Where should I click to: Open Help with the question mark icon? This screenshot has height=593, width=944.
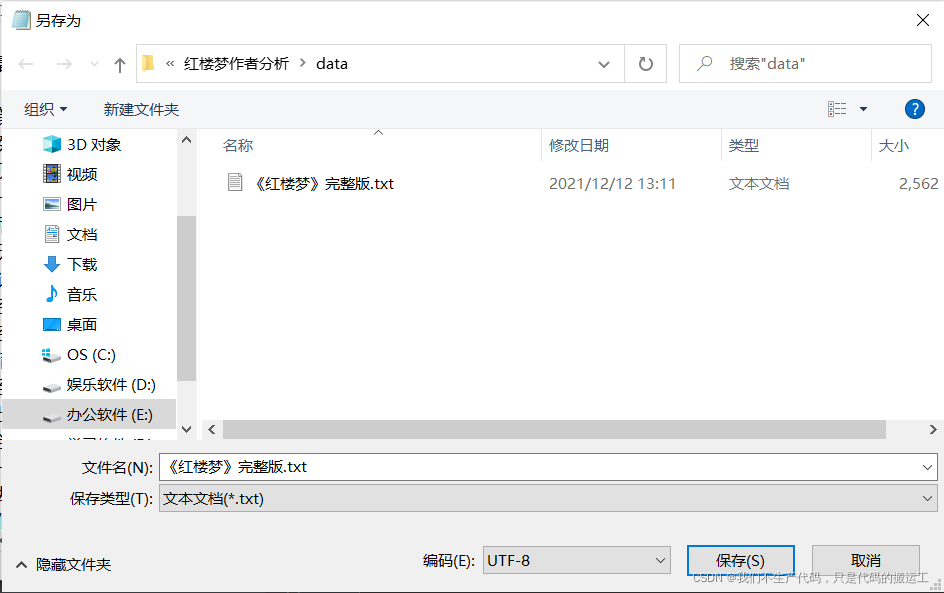[x=915, y=108]
